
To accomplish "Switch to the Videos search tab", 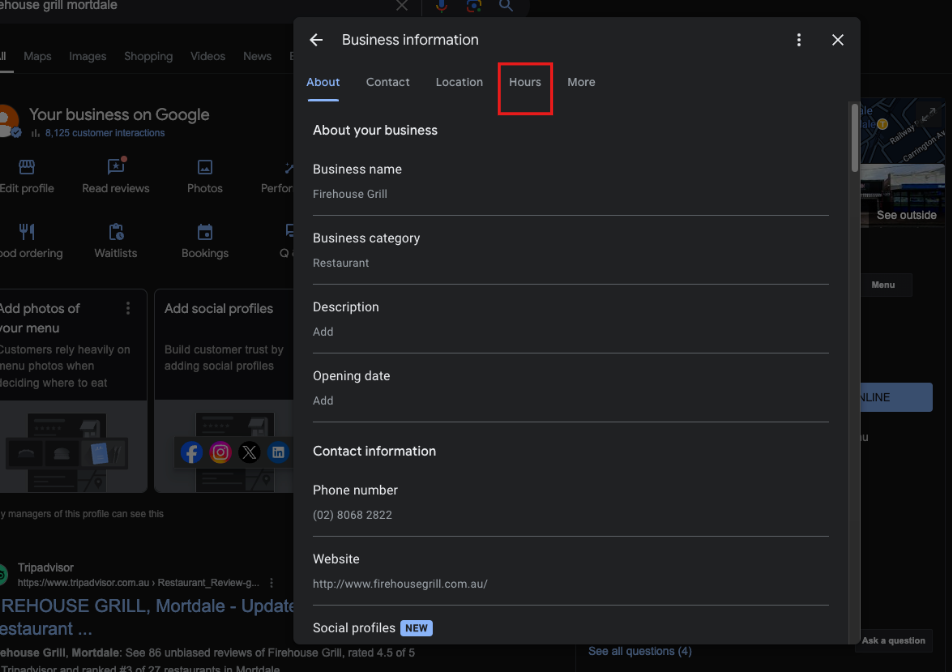I will [x=208, y=56].
